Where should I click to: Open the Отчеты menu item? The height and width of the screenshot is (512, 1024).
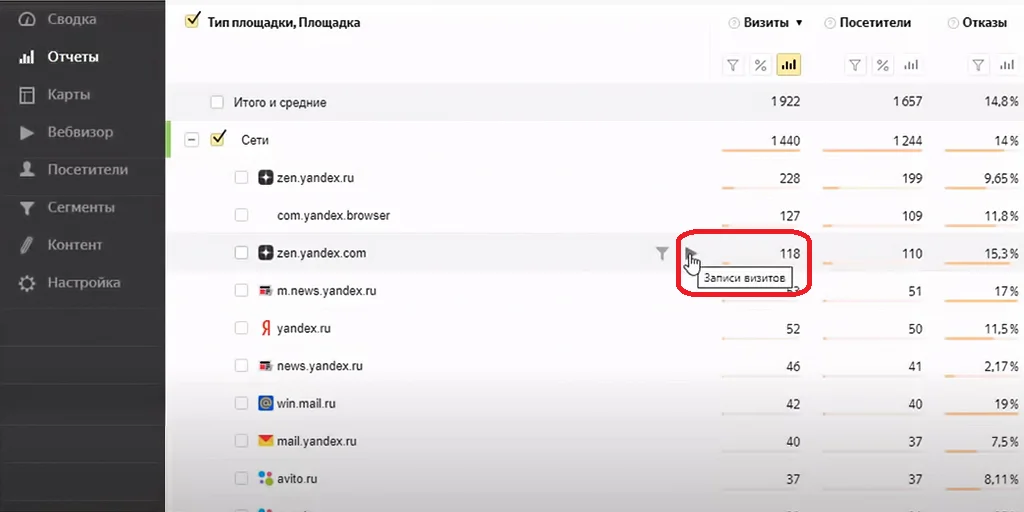(72, 57)
